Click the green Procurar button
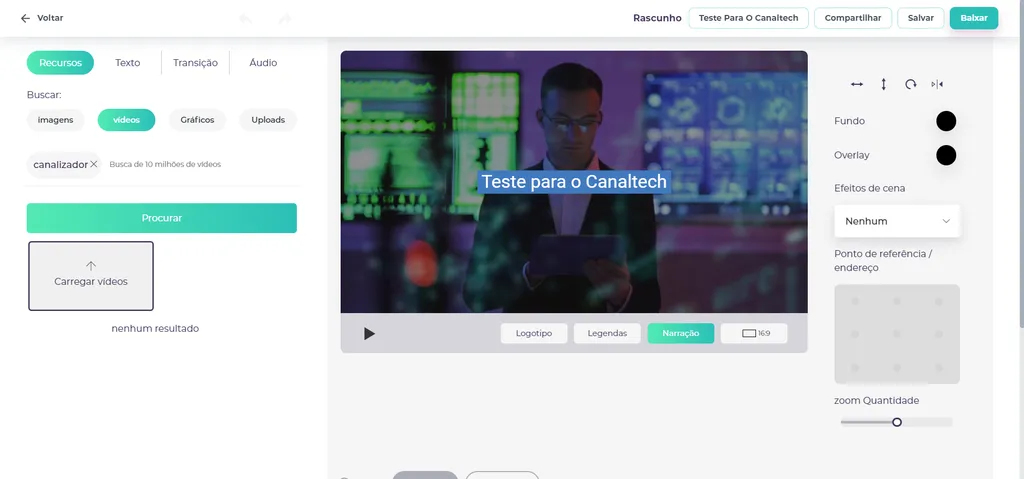The height and width of the screenshot is (479, 1024). [162, 218]
